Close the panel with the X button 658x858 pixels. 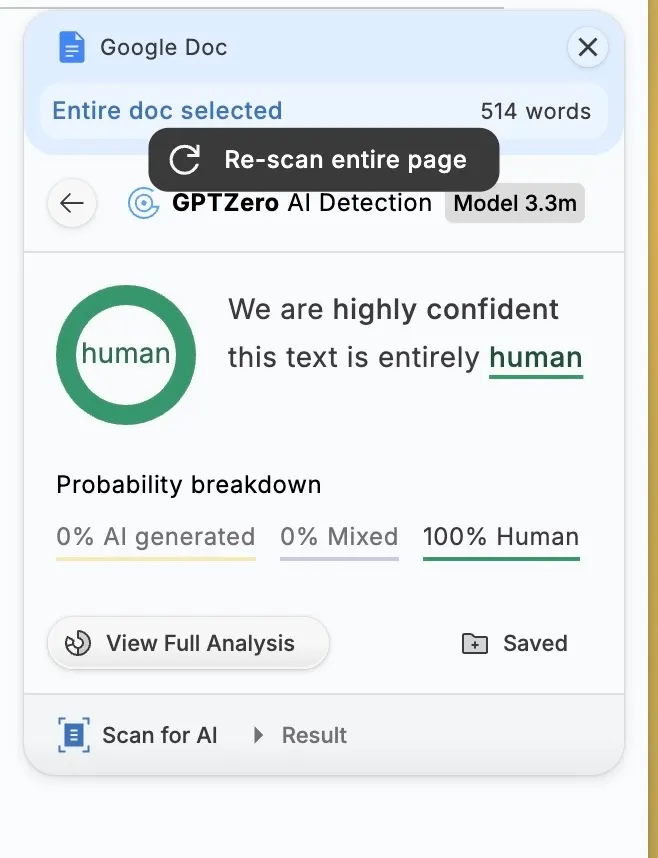(x=587, y=47)
